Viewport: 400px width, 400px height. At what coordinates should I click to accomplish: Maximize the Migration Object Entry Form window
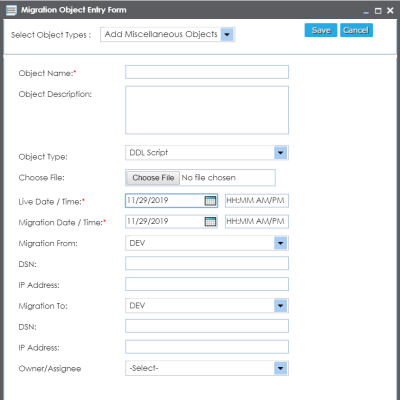click(x=378, y=11)
